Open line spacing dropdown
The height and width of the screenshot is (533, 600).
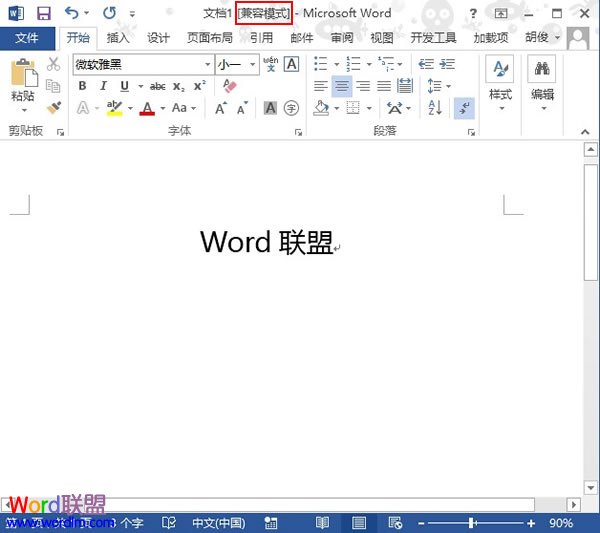(x=439, y=86)
